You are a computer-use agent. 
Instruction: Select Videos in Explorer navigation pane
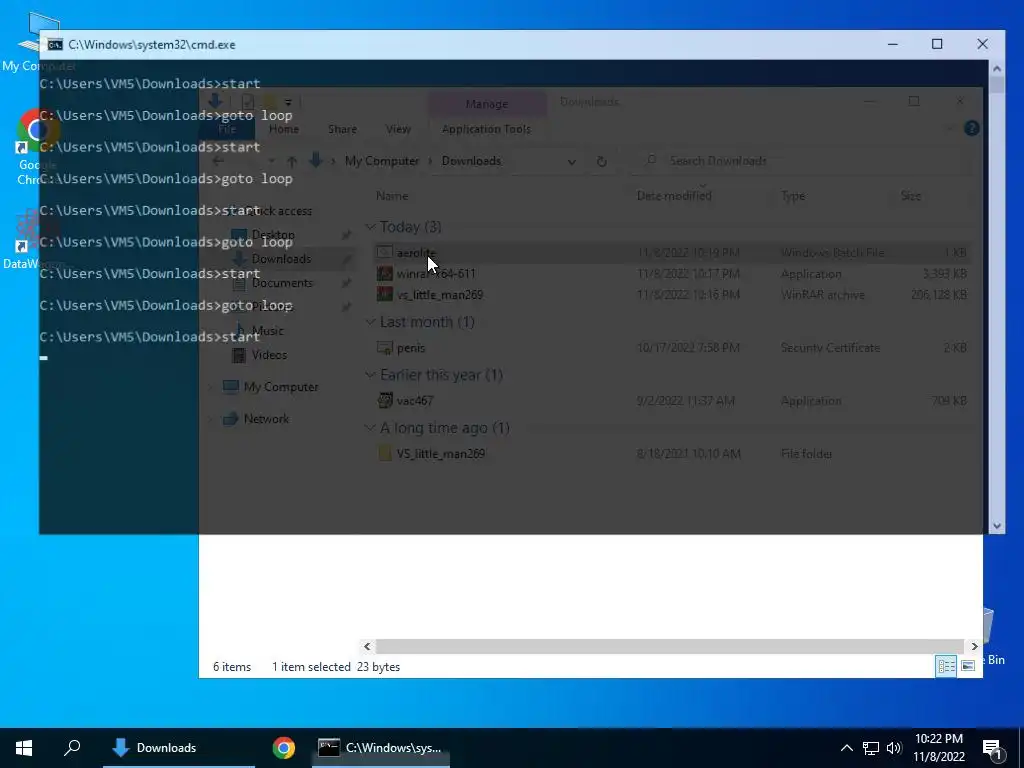coord(269,355)
